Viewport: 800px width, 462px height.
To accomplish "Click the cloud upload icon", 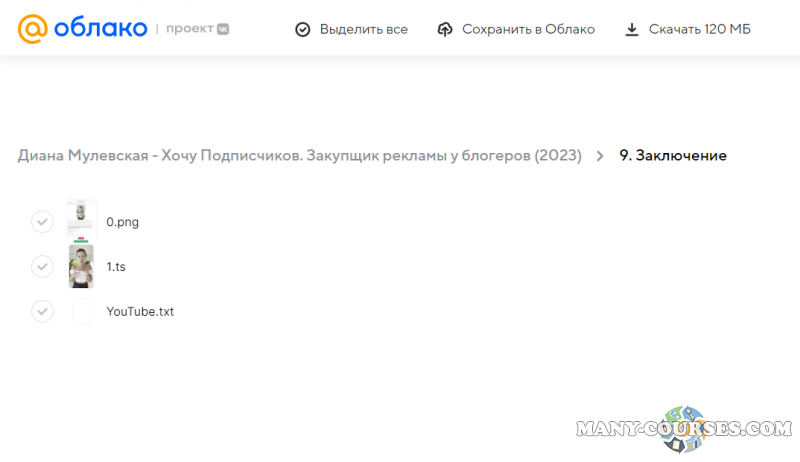I will tap(445, 30).
